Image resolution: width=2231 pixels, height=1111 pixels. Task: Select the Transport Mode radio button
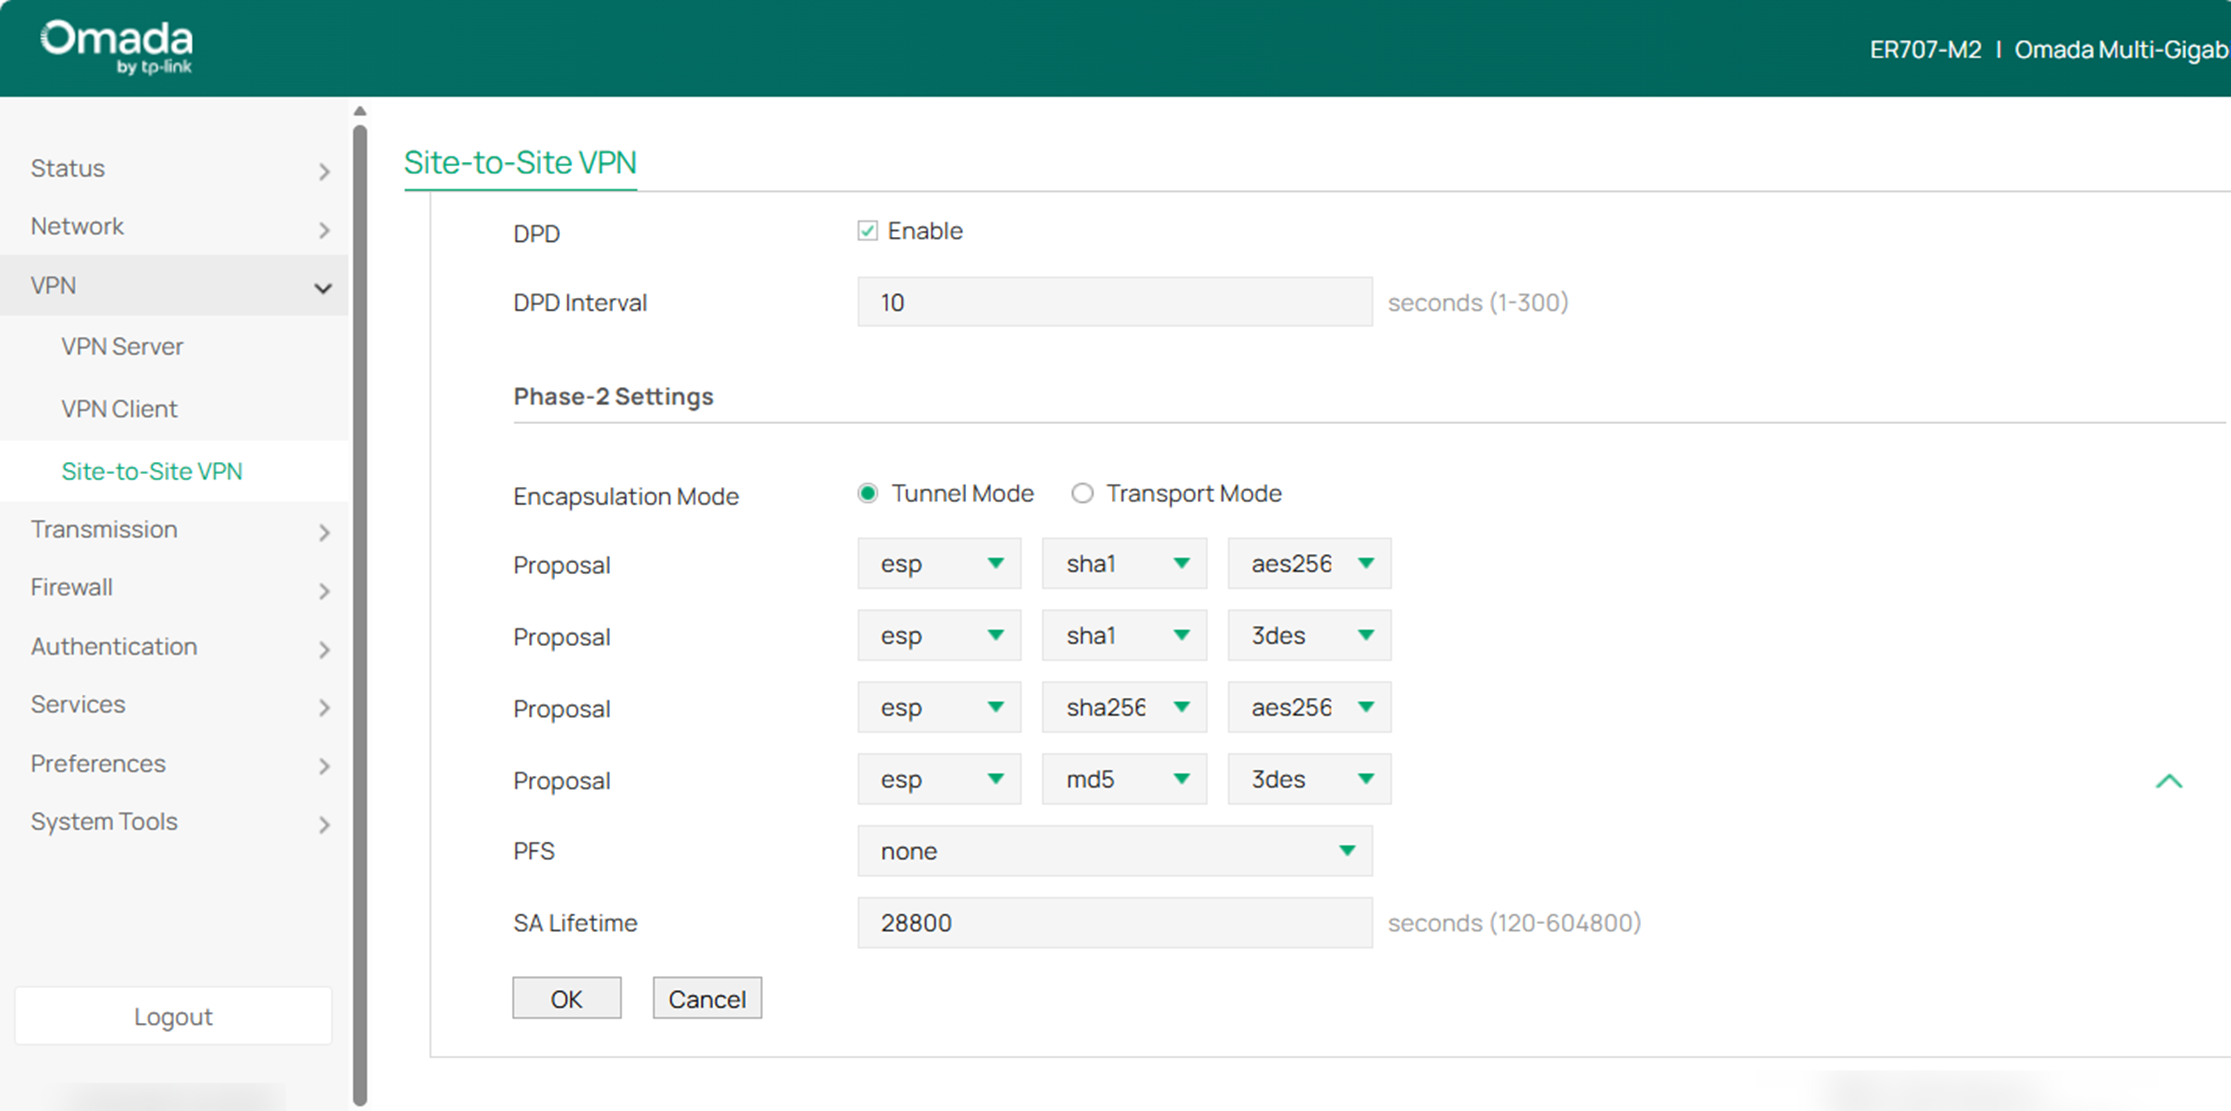pyautogui.click(x=1082, y=493)
